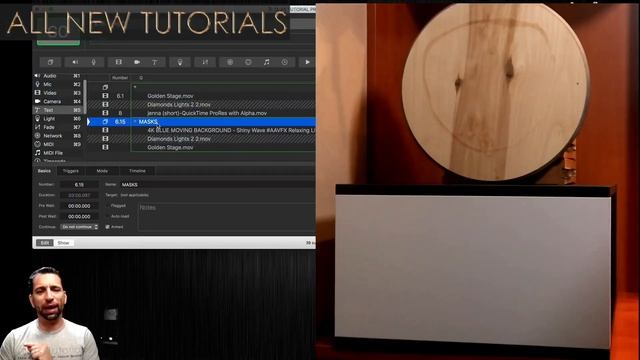Click the video icon of cue 6.1

coord(105,96)
